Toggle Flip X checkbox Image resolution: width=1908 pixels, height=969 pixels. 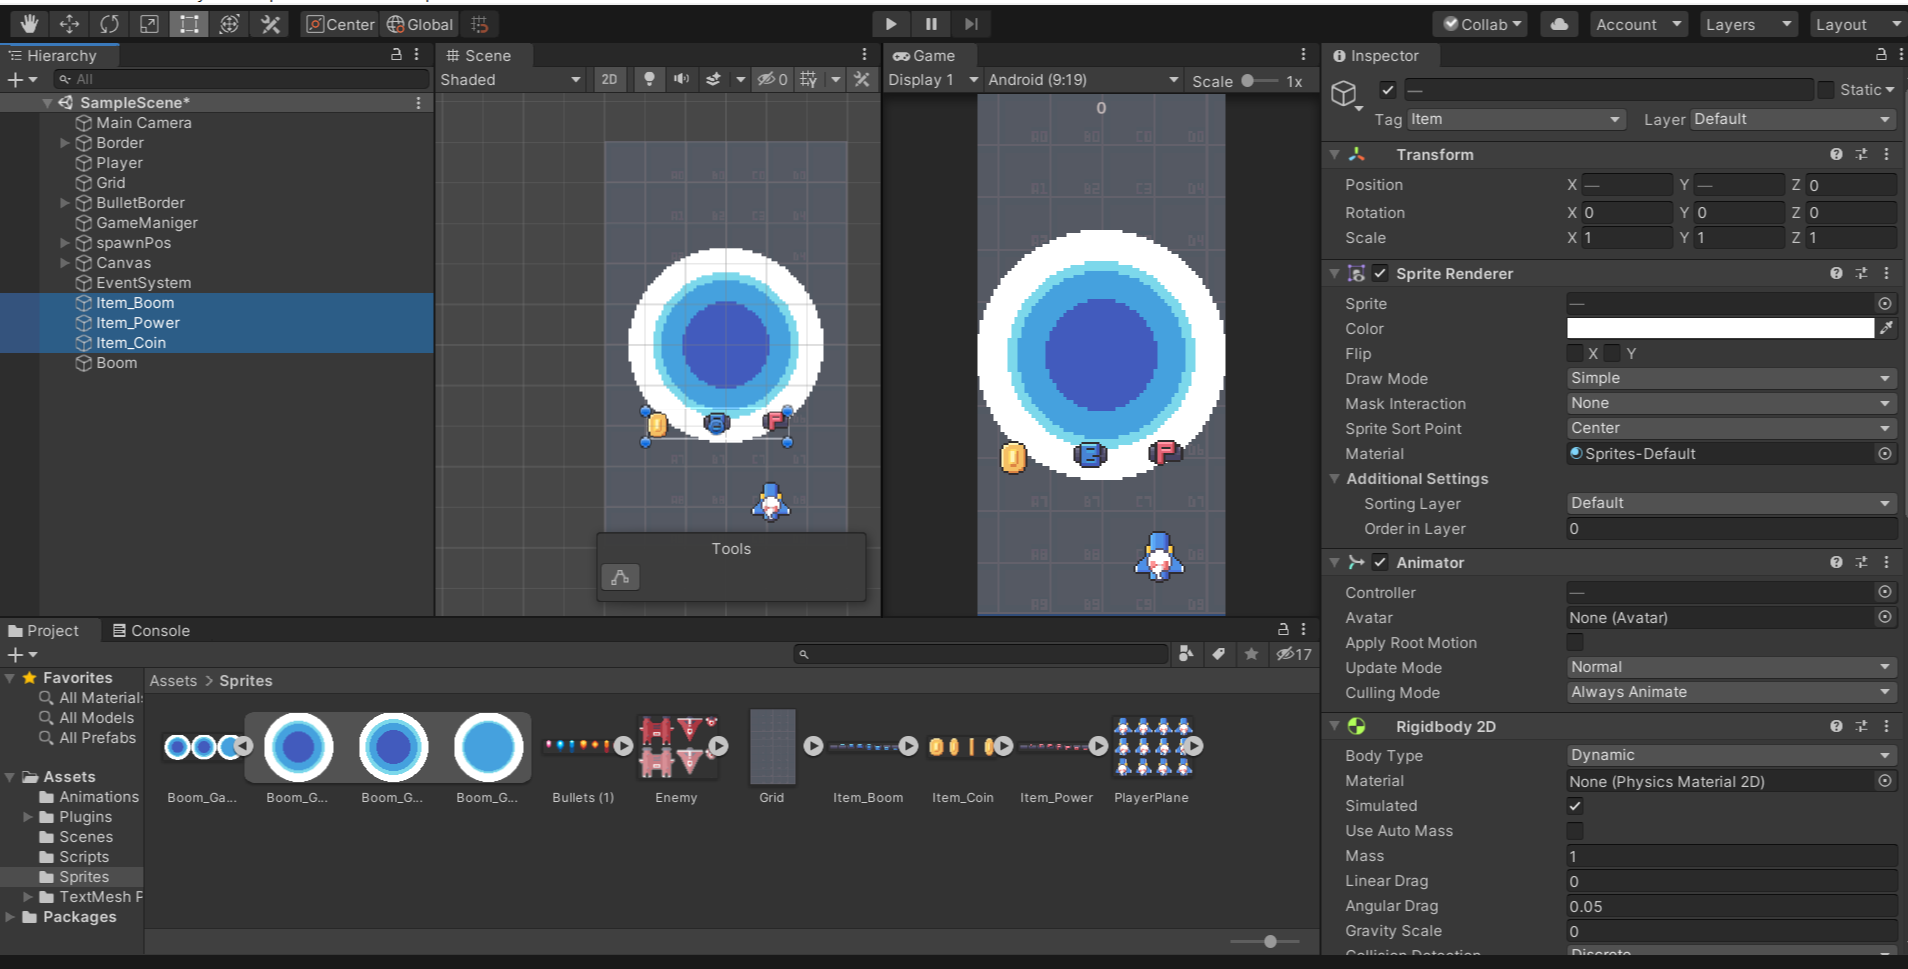1575,353
